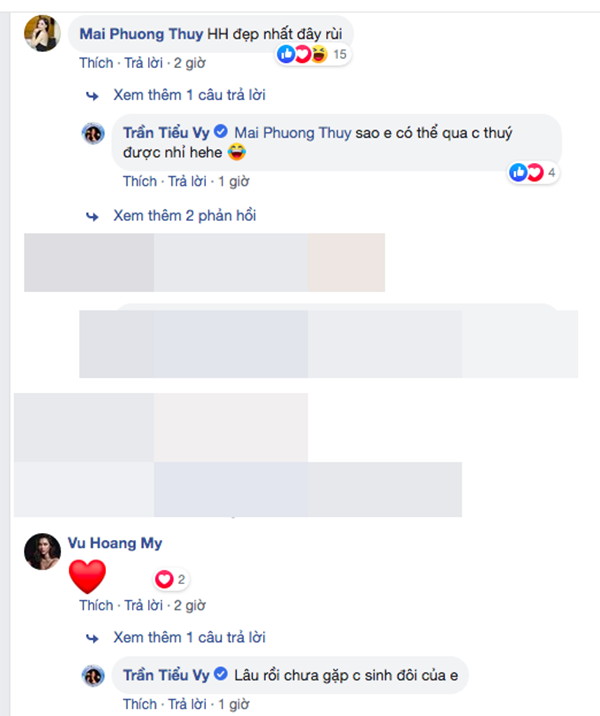Click Trần Tiểu Vy's avatar on last reply
The image size is (600, 716).
pyautogui.click(x=93, y=676)
